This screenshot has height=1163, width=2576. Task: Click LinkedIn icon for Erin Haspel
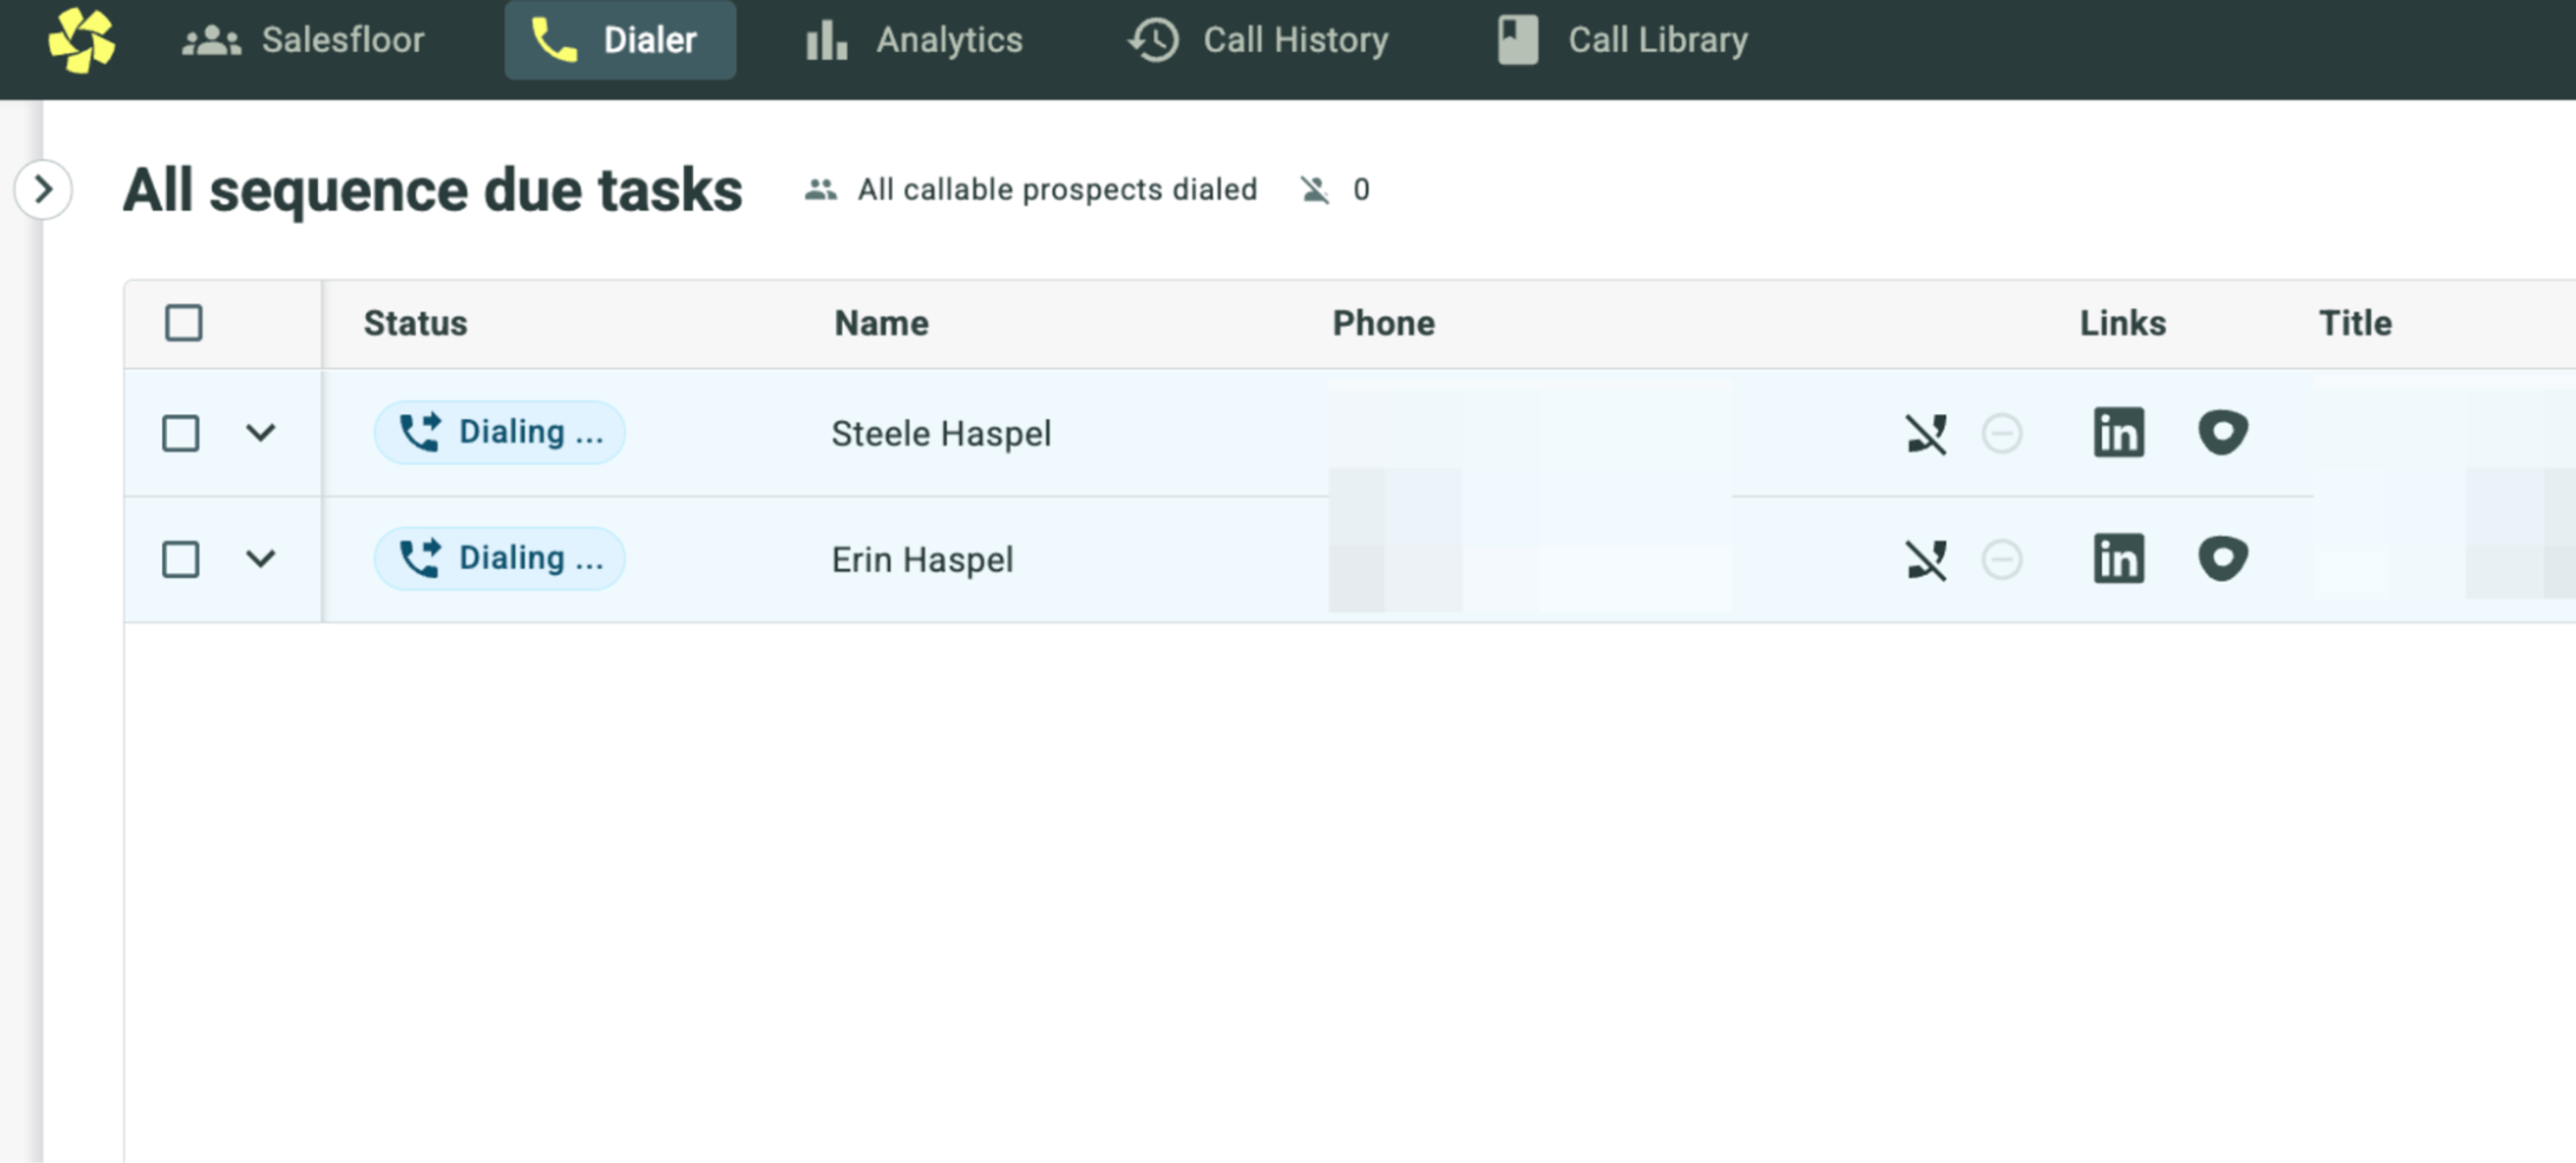coord(2118,559)
